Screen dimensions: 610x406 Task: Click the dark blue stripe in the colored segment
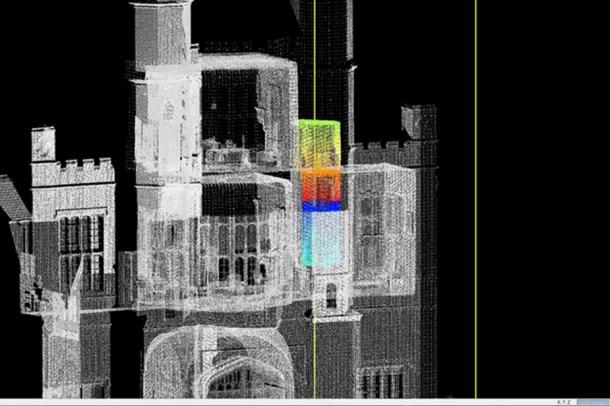[x=321, y=207]
